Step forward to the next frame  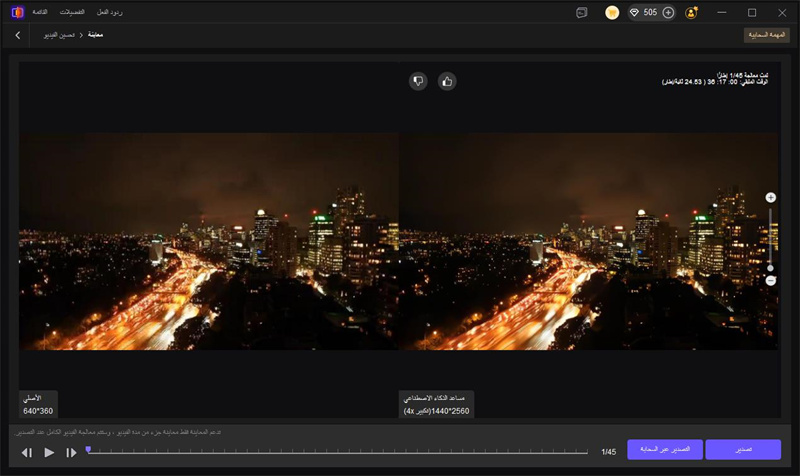(x=71, y=453)
